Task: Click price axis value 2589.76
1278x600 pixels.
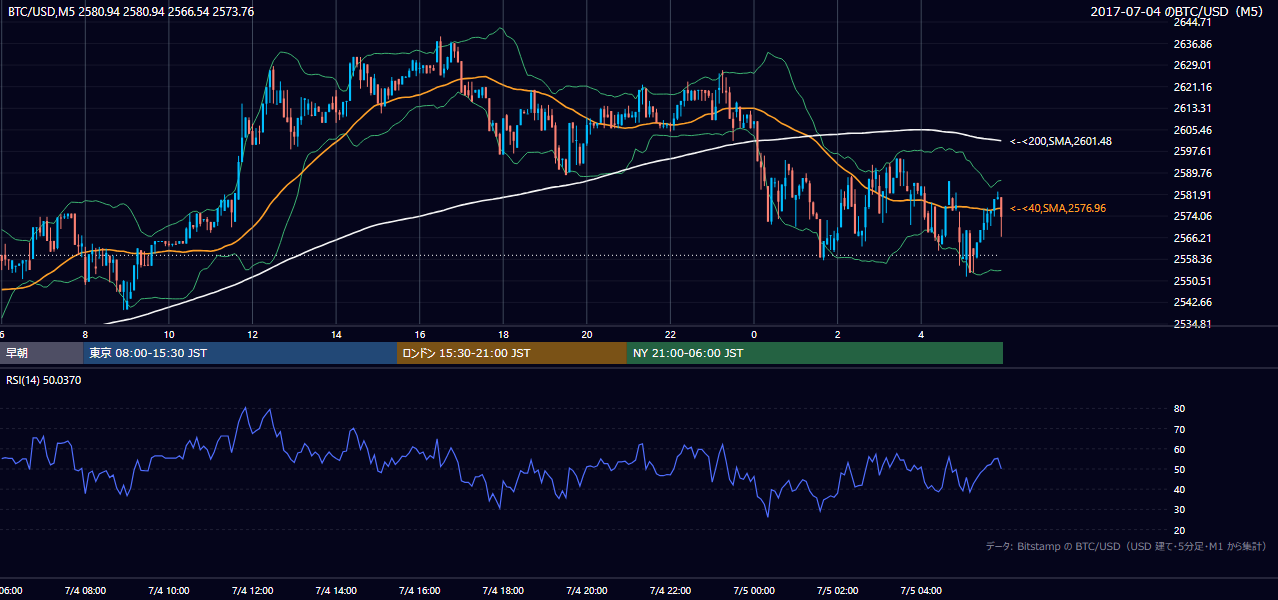Action: [x=1193, y=173]
